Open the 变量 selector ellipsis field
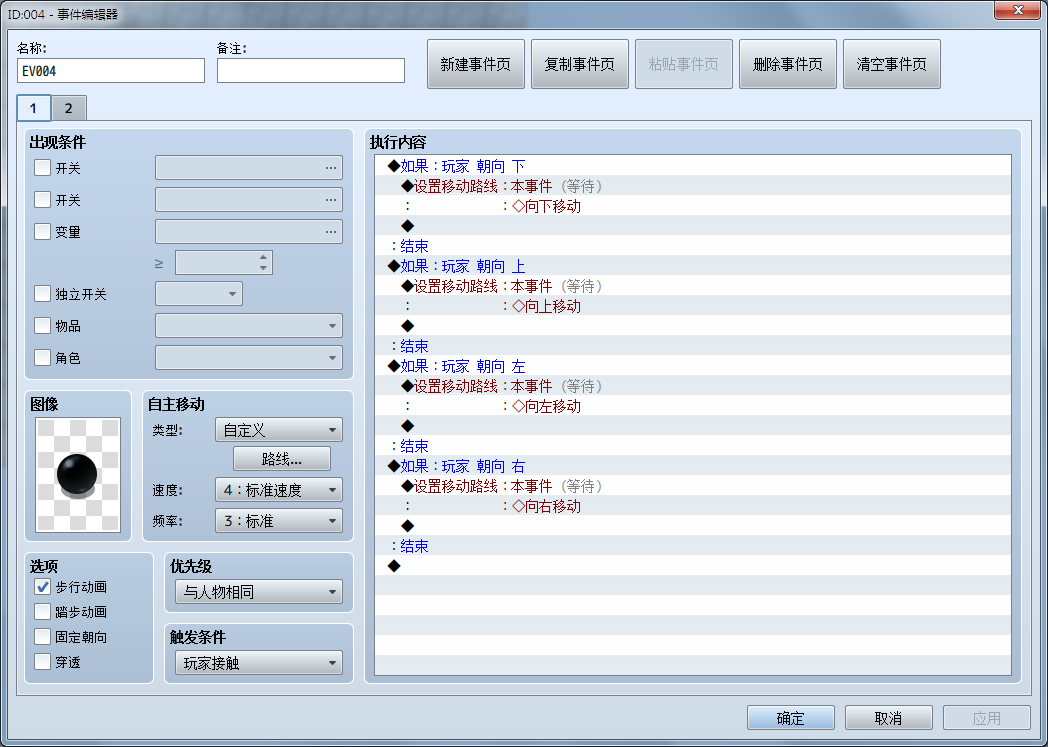This screenshot has height=747, width=1048. [249, 232]
